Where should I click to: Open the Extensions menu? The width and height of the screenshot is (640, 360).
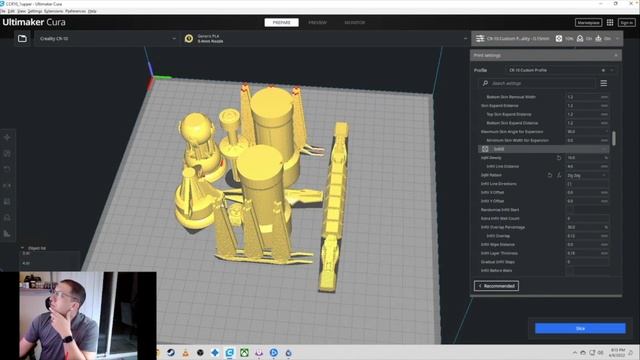53,11
